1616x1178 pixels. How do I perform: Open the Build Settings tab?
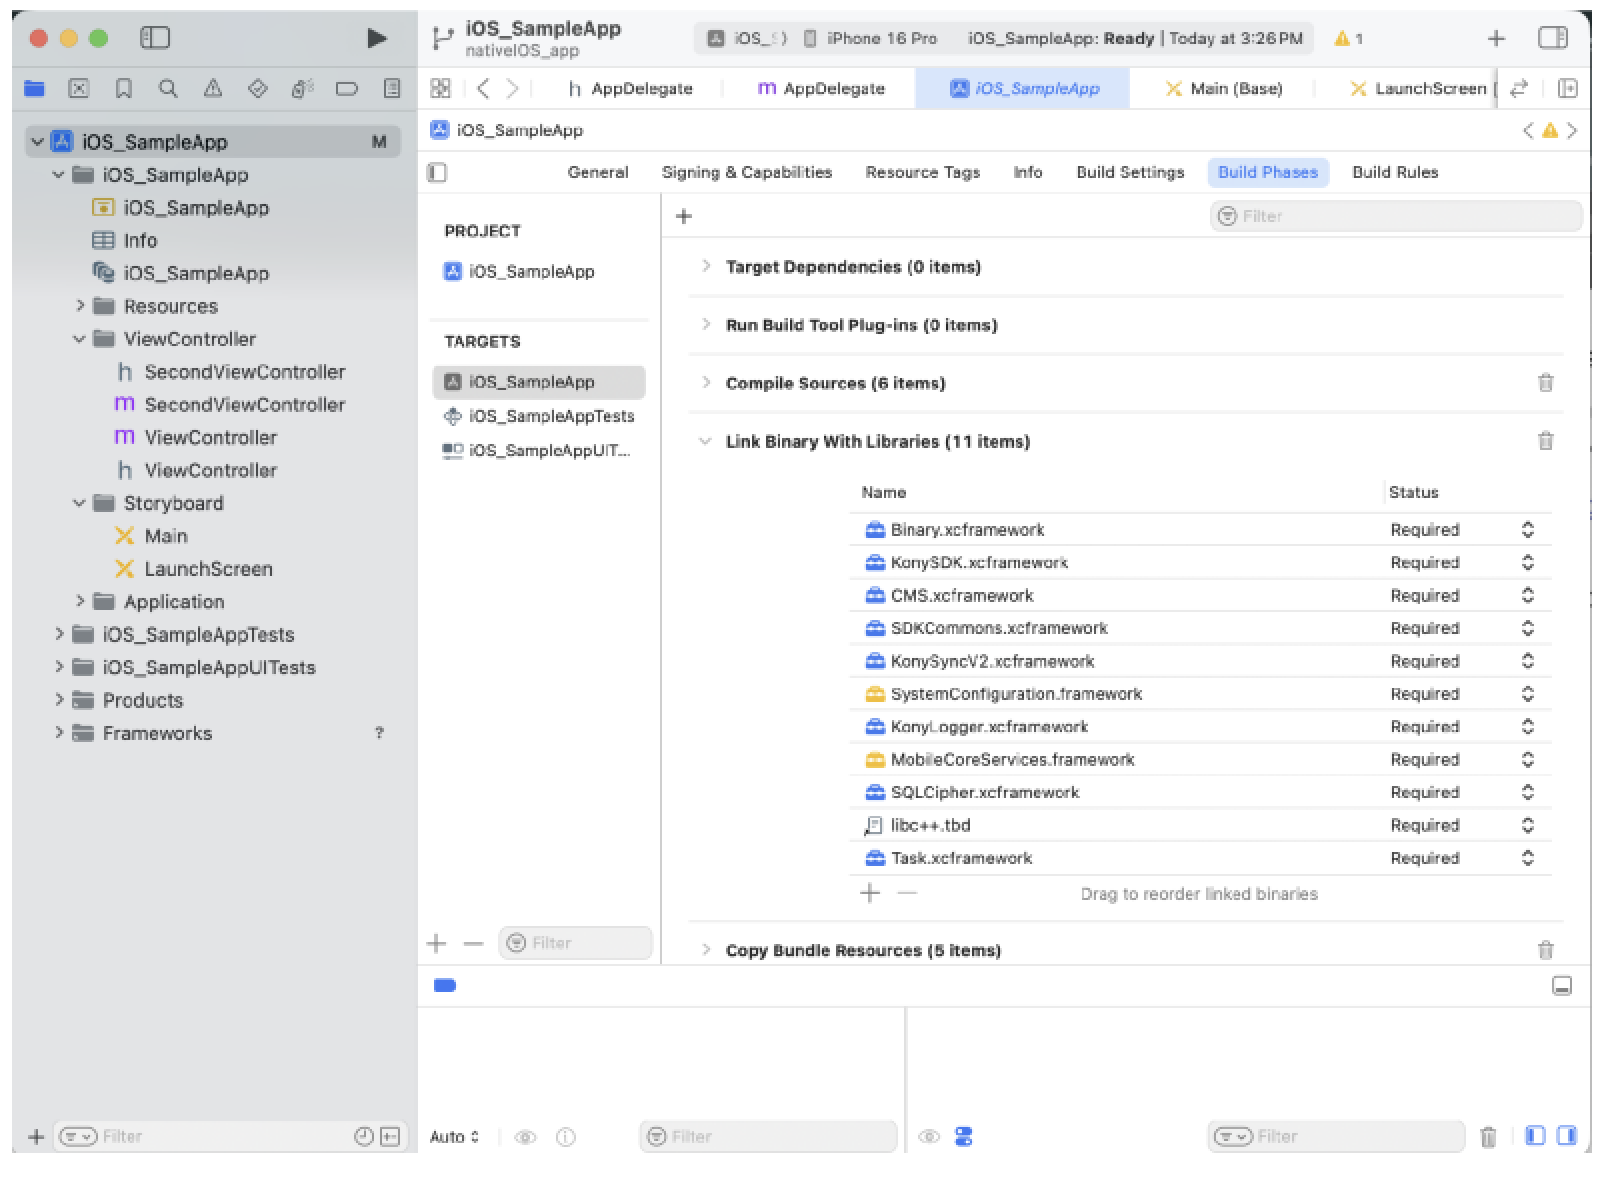tap(1130, 172)
